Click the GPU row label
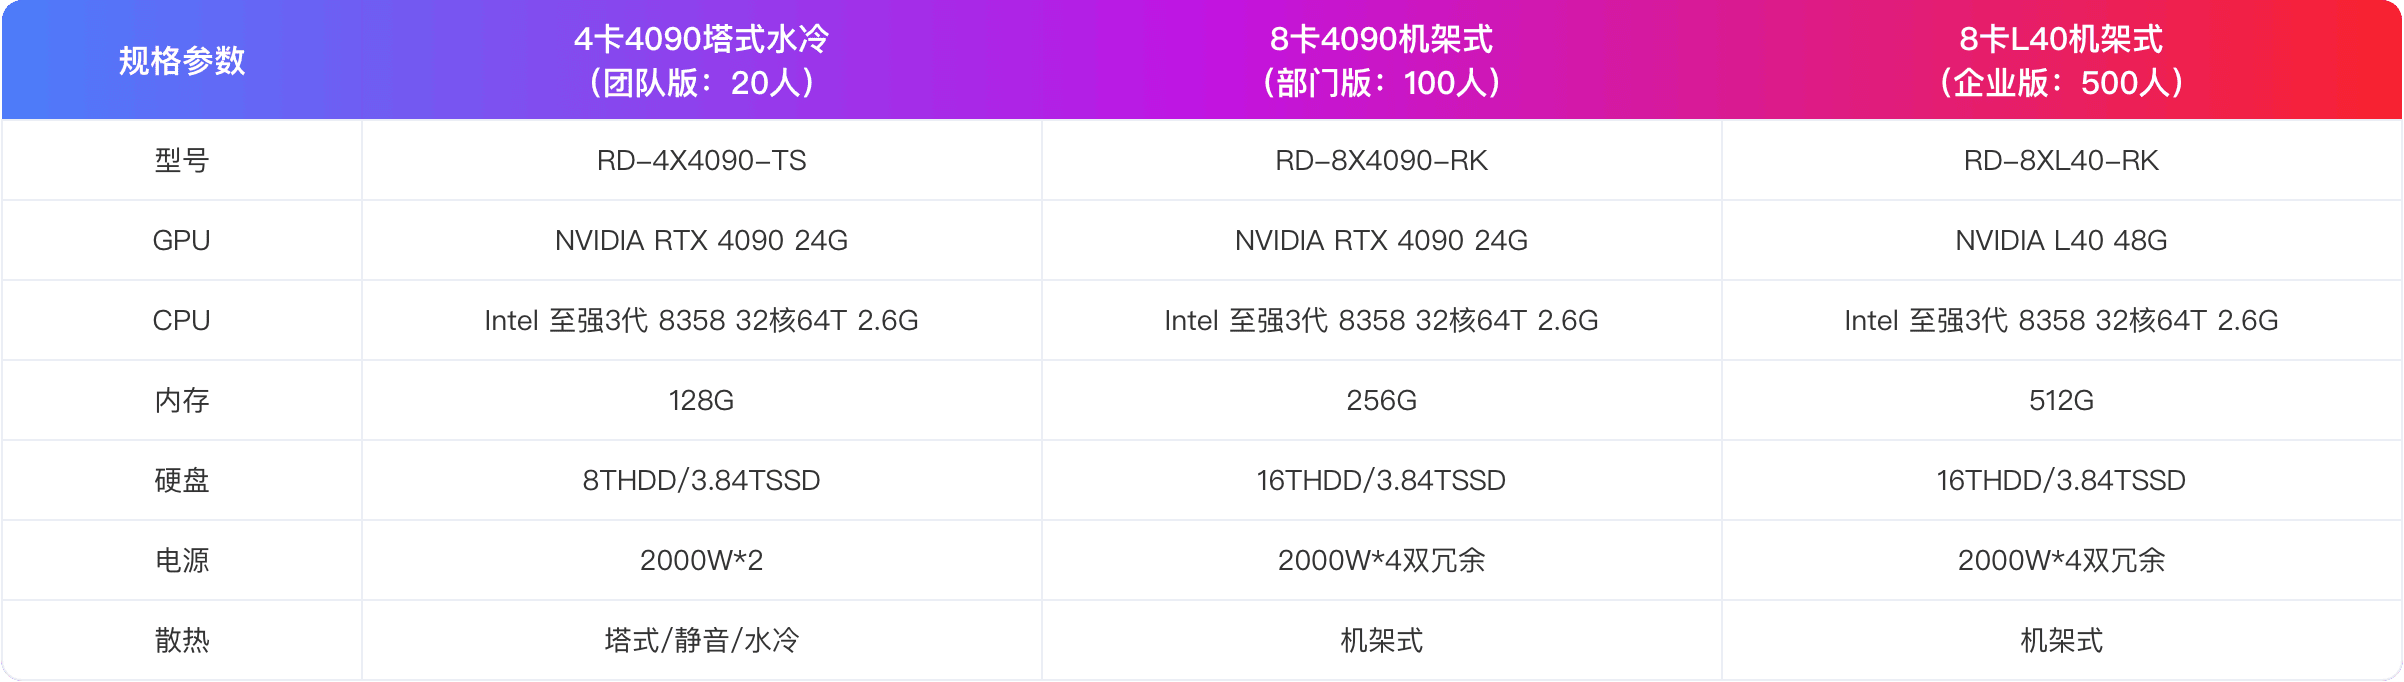 (x=182, y=240)
